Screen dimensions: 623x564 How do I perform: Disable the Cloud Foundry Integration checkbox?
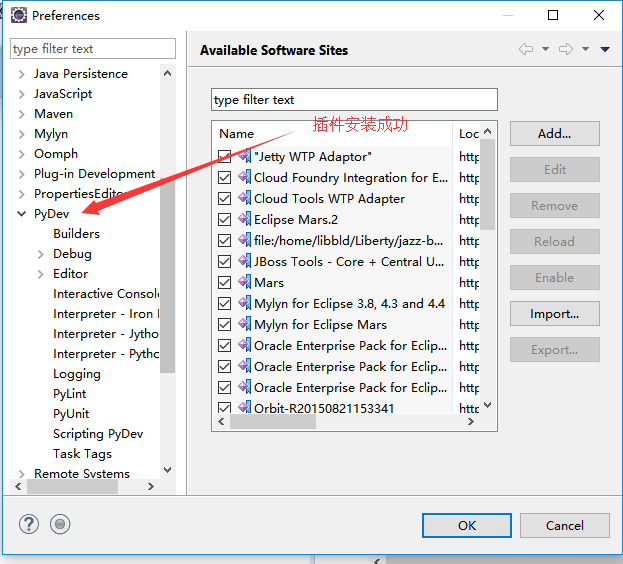tap(225, 177)
